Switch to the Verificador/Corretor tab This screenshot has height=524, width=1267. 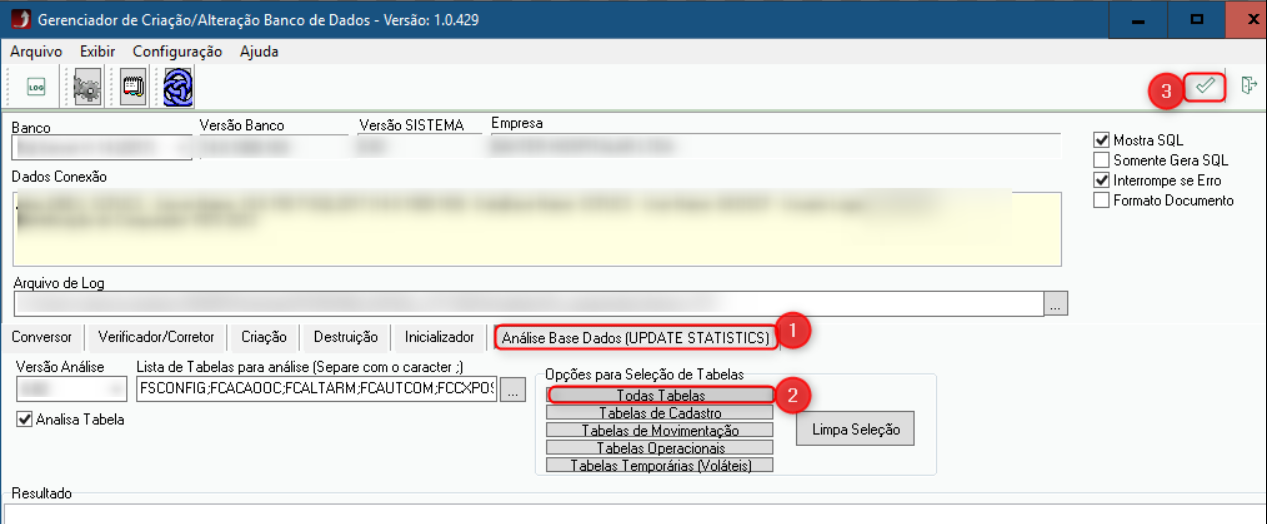click(156, 337)
